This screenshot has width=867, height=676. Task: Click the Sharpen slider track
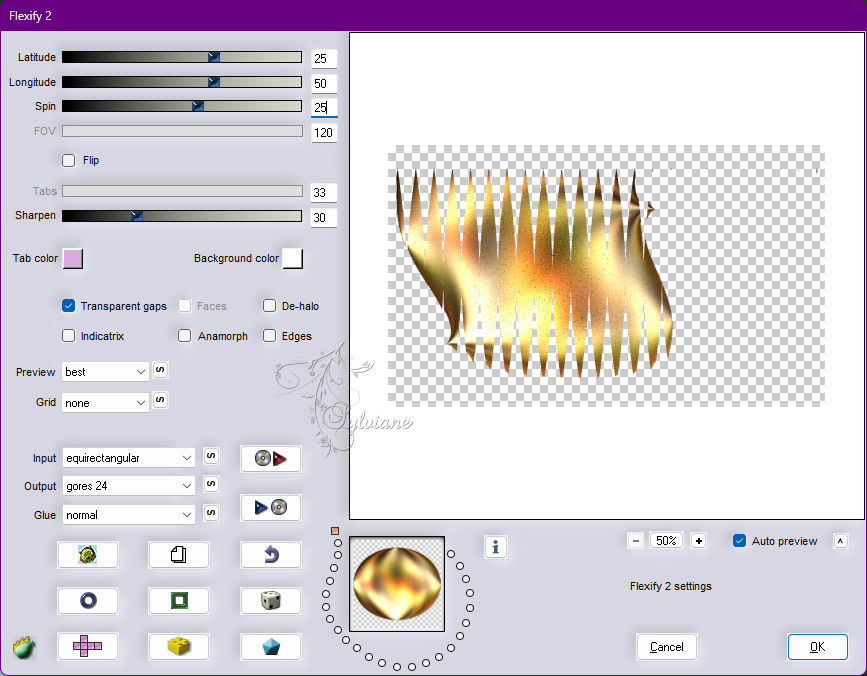[x=182, y=216]
